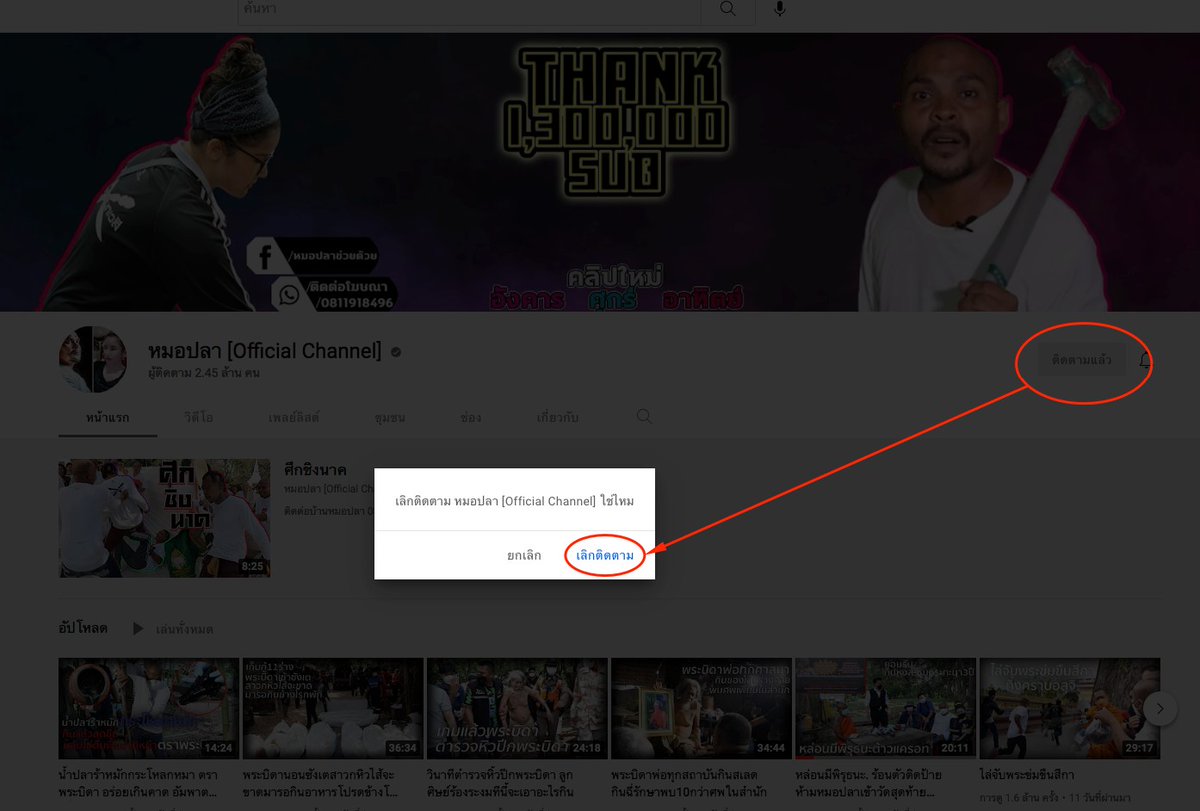1200x811 pixels.
Task: Click the channel banner THANK 1,300,000 SUB
Action: [600, 172]
